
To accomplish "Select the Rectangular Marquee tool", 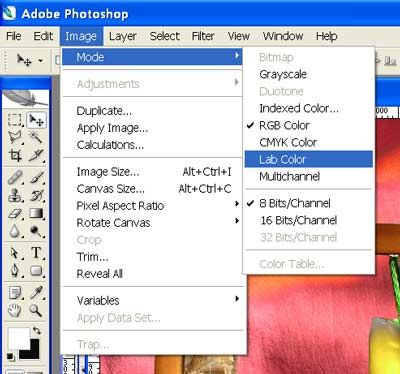I will [15, 120].
